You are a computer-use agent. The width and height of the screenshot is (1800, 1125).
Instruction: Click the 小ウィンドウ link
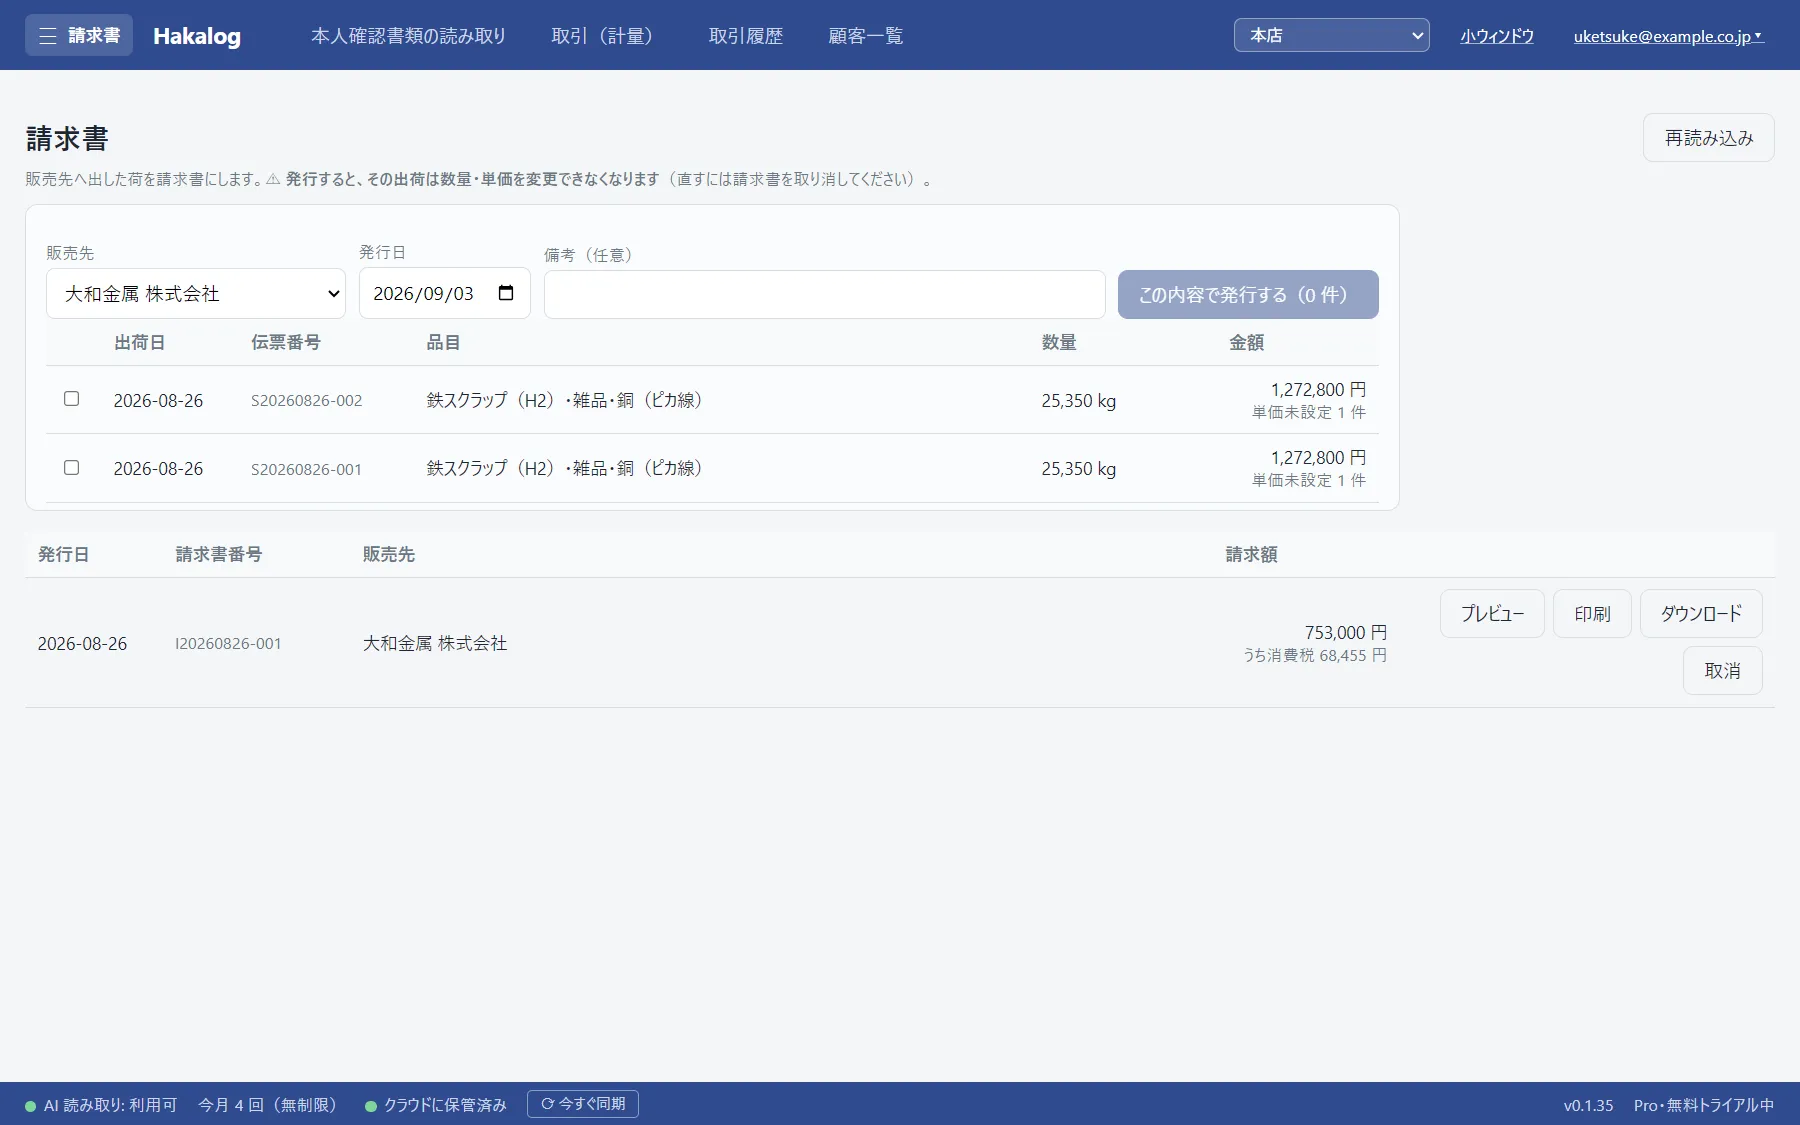pos(1497,36)
